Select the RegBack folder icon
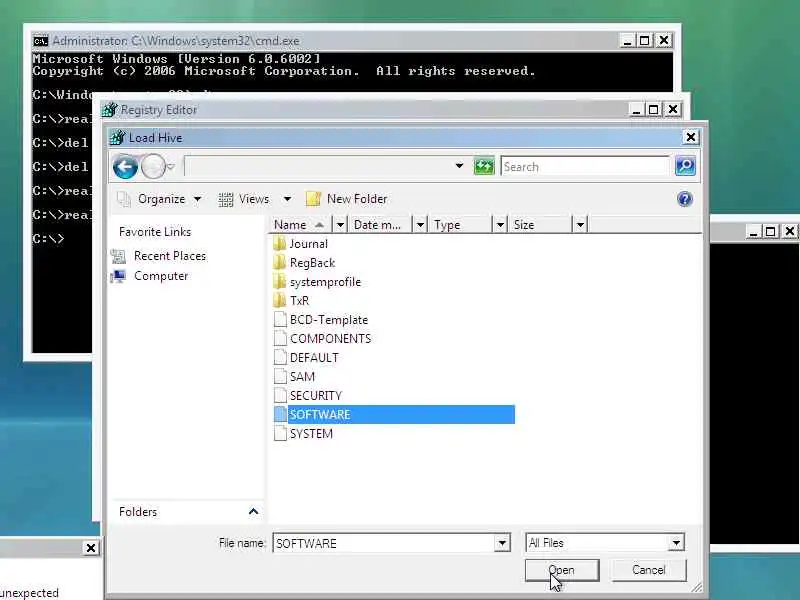The width and height of the screenshot is (800, 600). click(x=280, y=262)
